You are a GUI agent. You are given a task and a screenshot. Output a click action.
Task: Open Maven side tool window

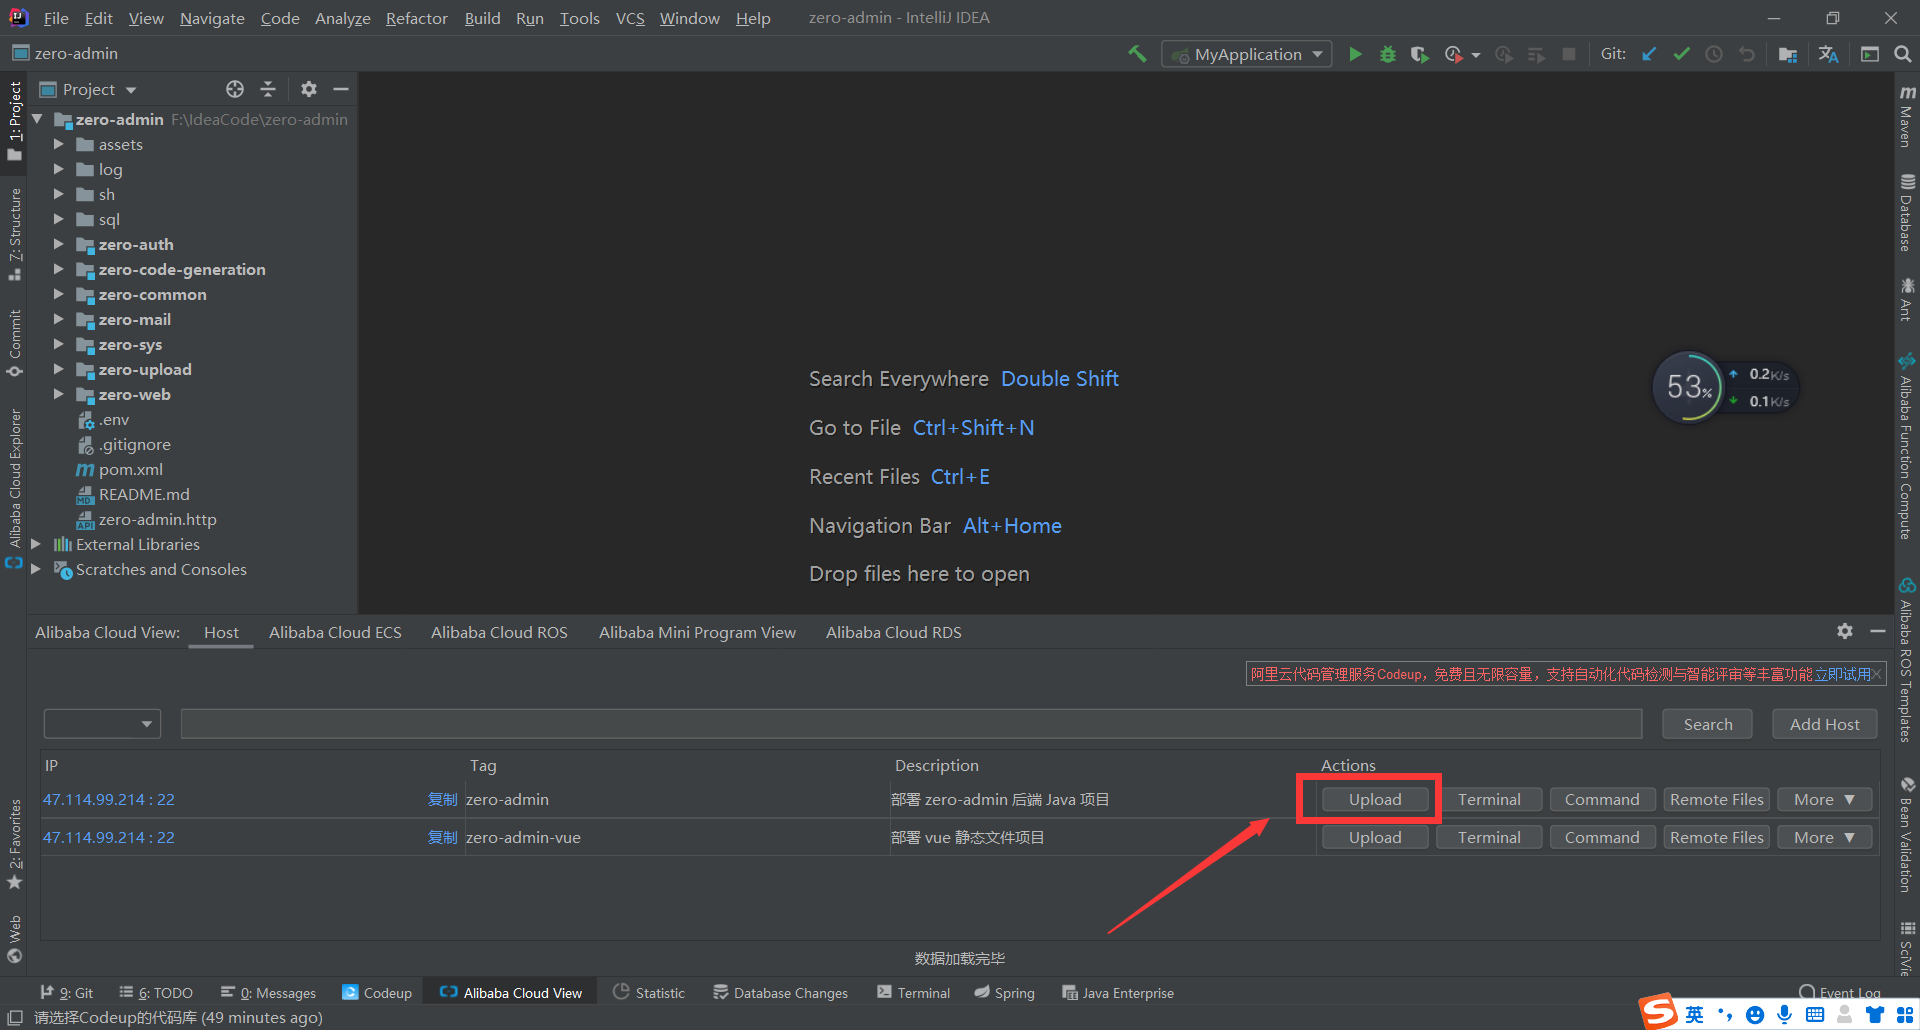[1907, 115]
